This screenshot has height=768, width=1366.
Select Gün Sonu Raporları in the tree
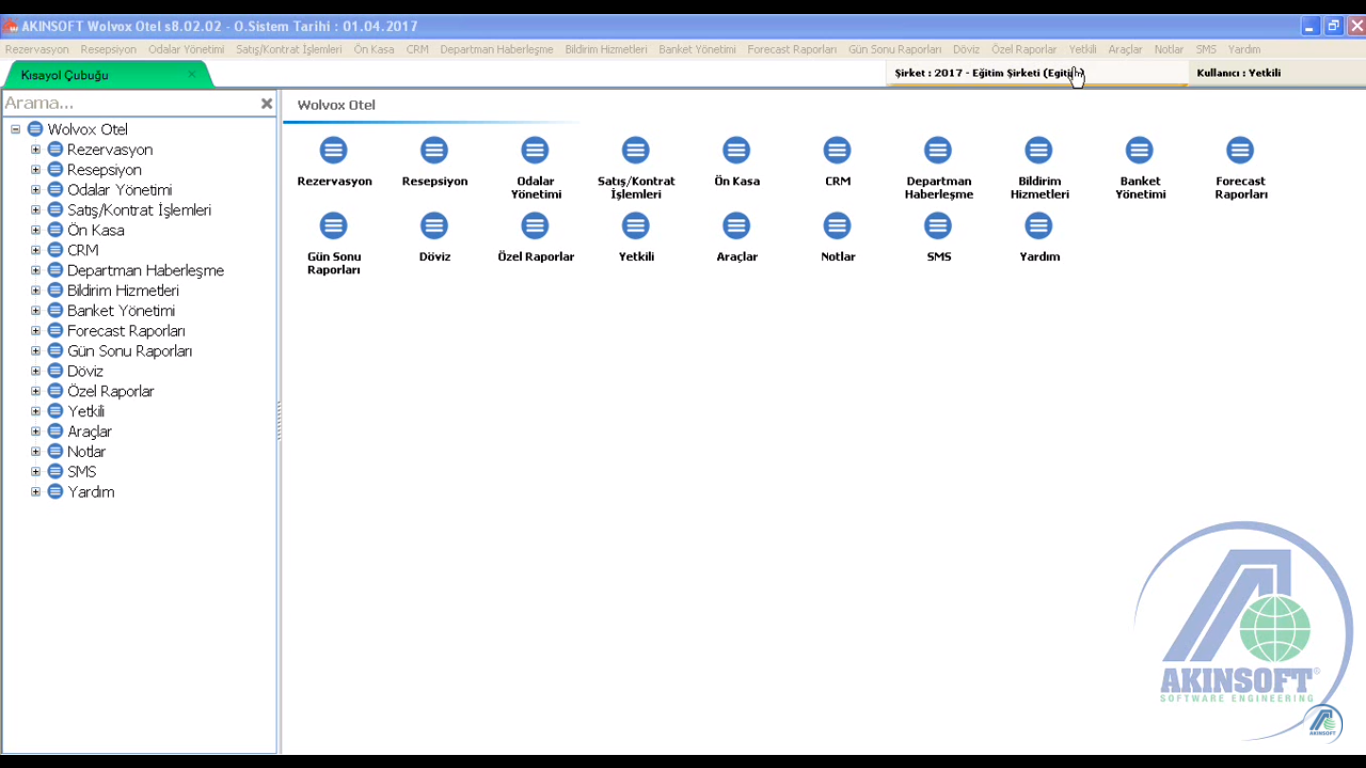point(130,351)
